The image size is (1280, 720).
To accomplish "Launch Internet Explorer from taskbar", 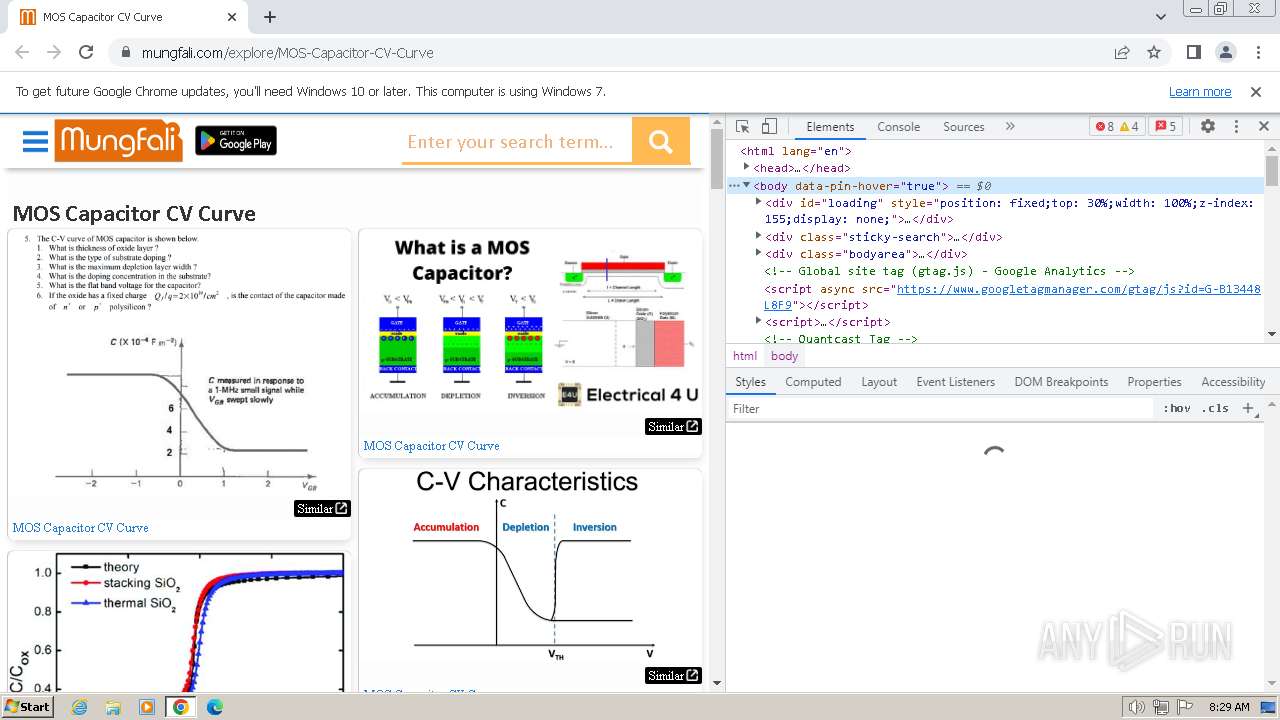I will 79,707.
